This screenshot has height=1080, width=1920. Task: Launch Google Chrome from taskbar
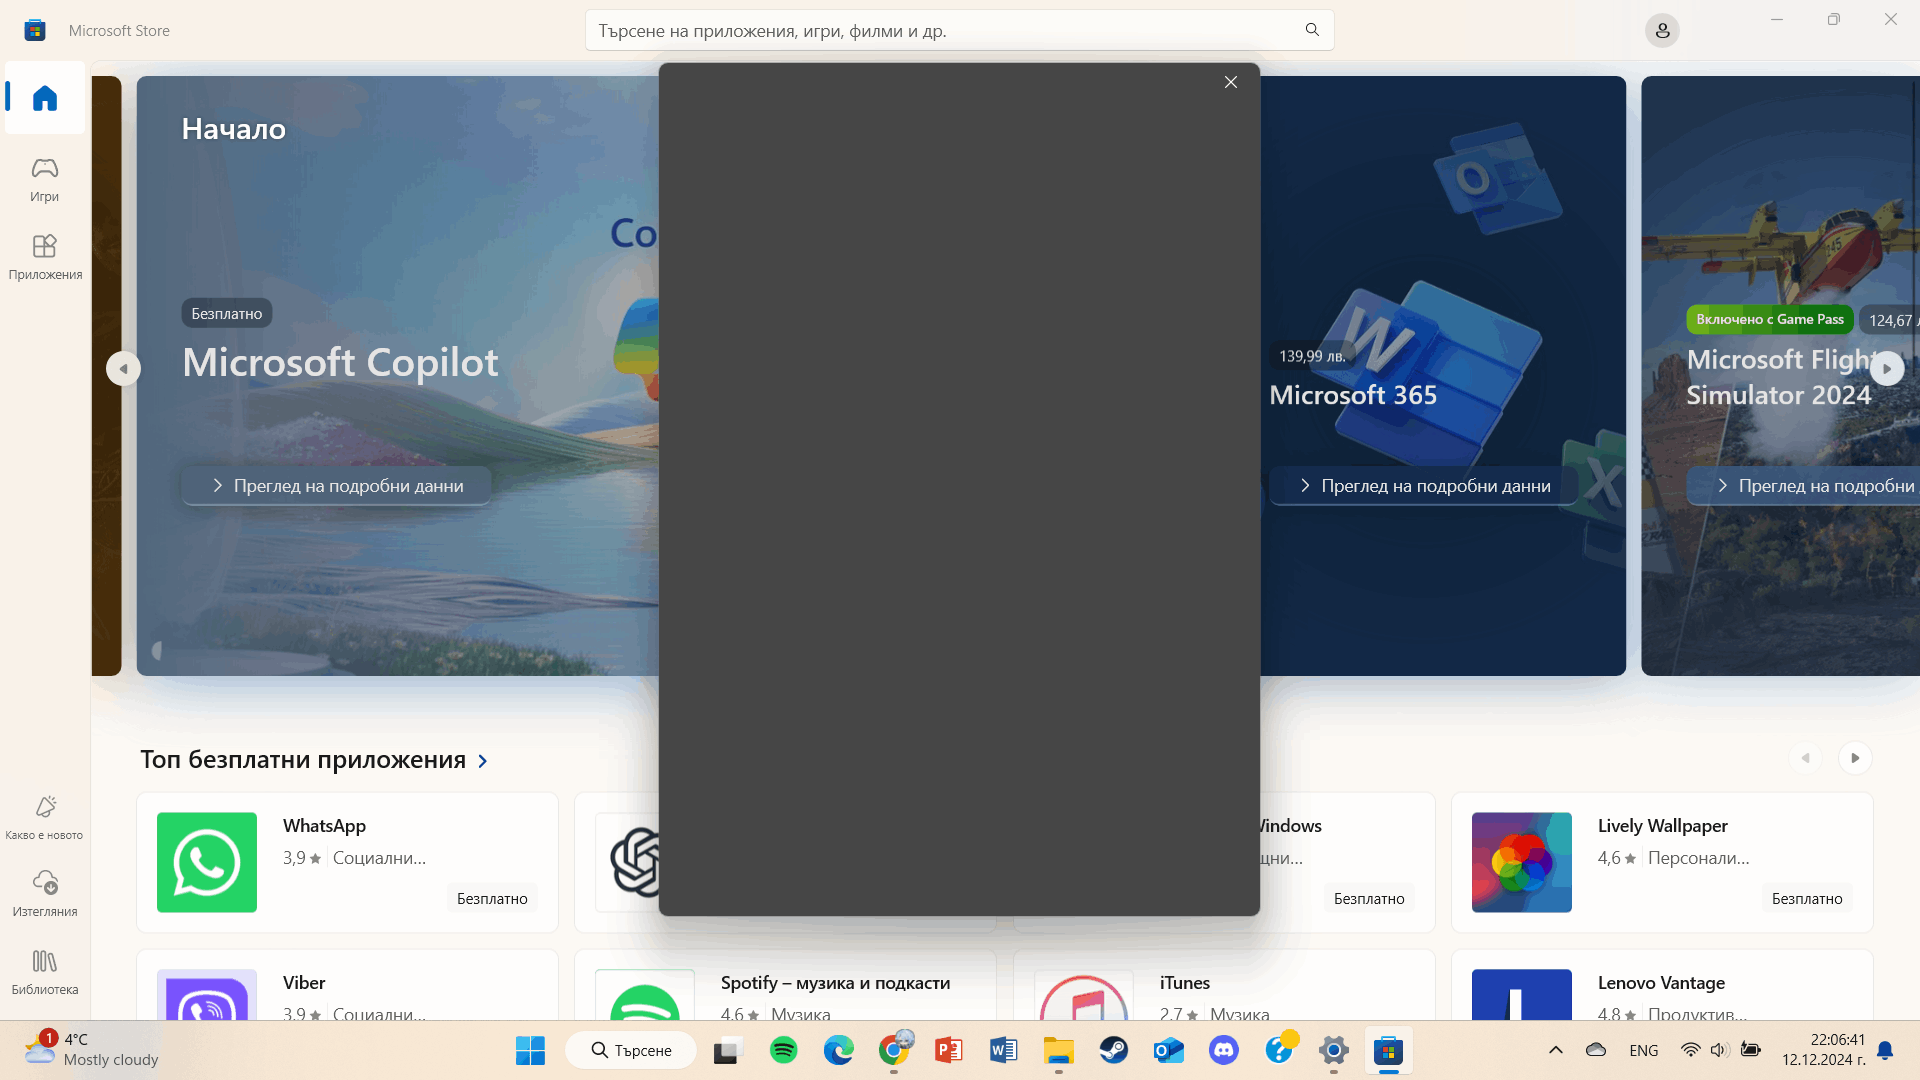[894, 1050]
